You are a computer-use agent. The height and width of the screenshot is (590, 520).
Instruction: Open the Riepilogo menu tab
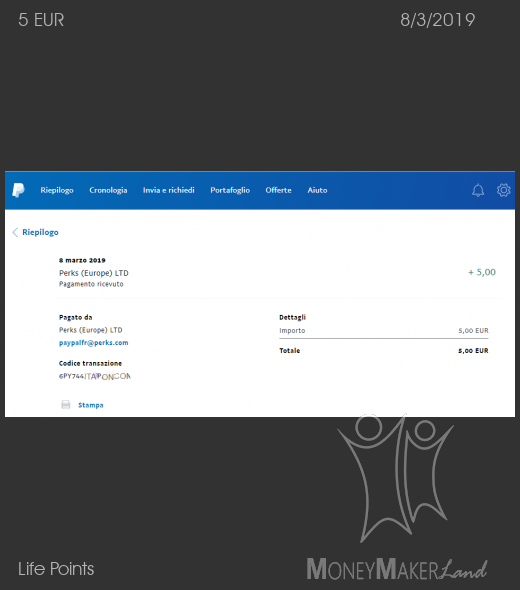tap(57, 190)
